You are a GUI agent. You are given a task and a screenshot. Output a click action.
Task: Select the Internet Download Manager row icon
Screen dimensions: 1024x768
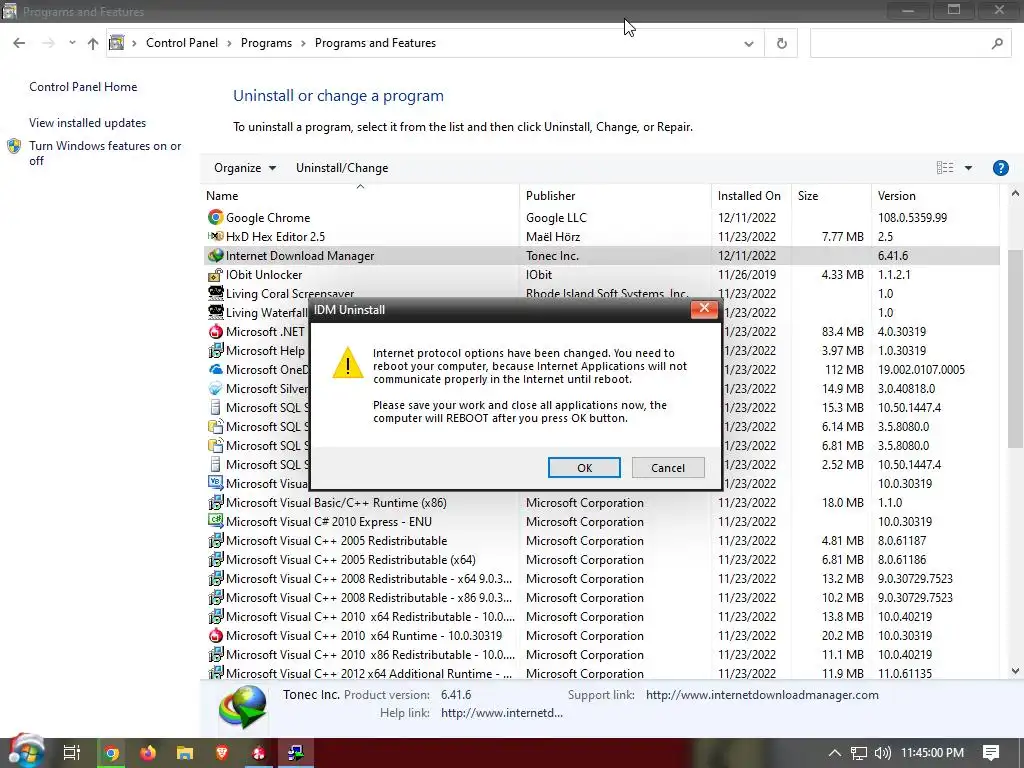click(216, 255)
